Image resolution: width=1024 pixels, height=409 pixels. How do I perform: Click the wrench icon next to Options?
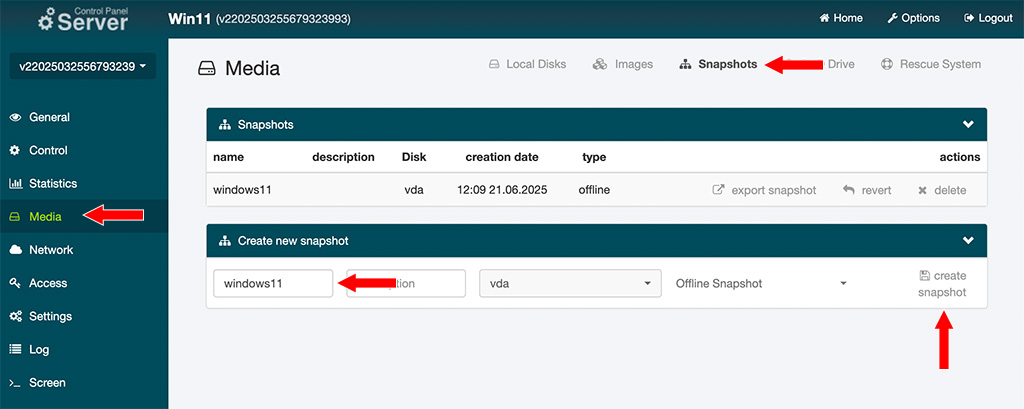[x=892, y=18]
